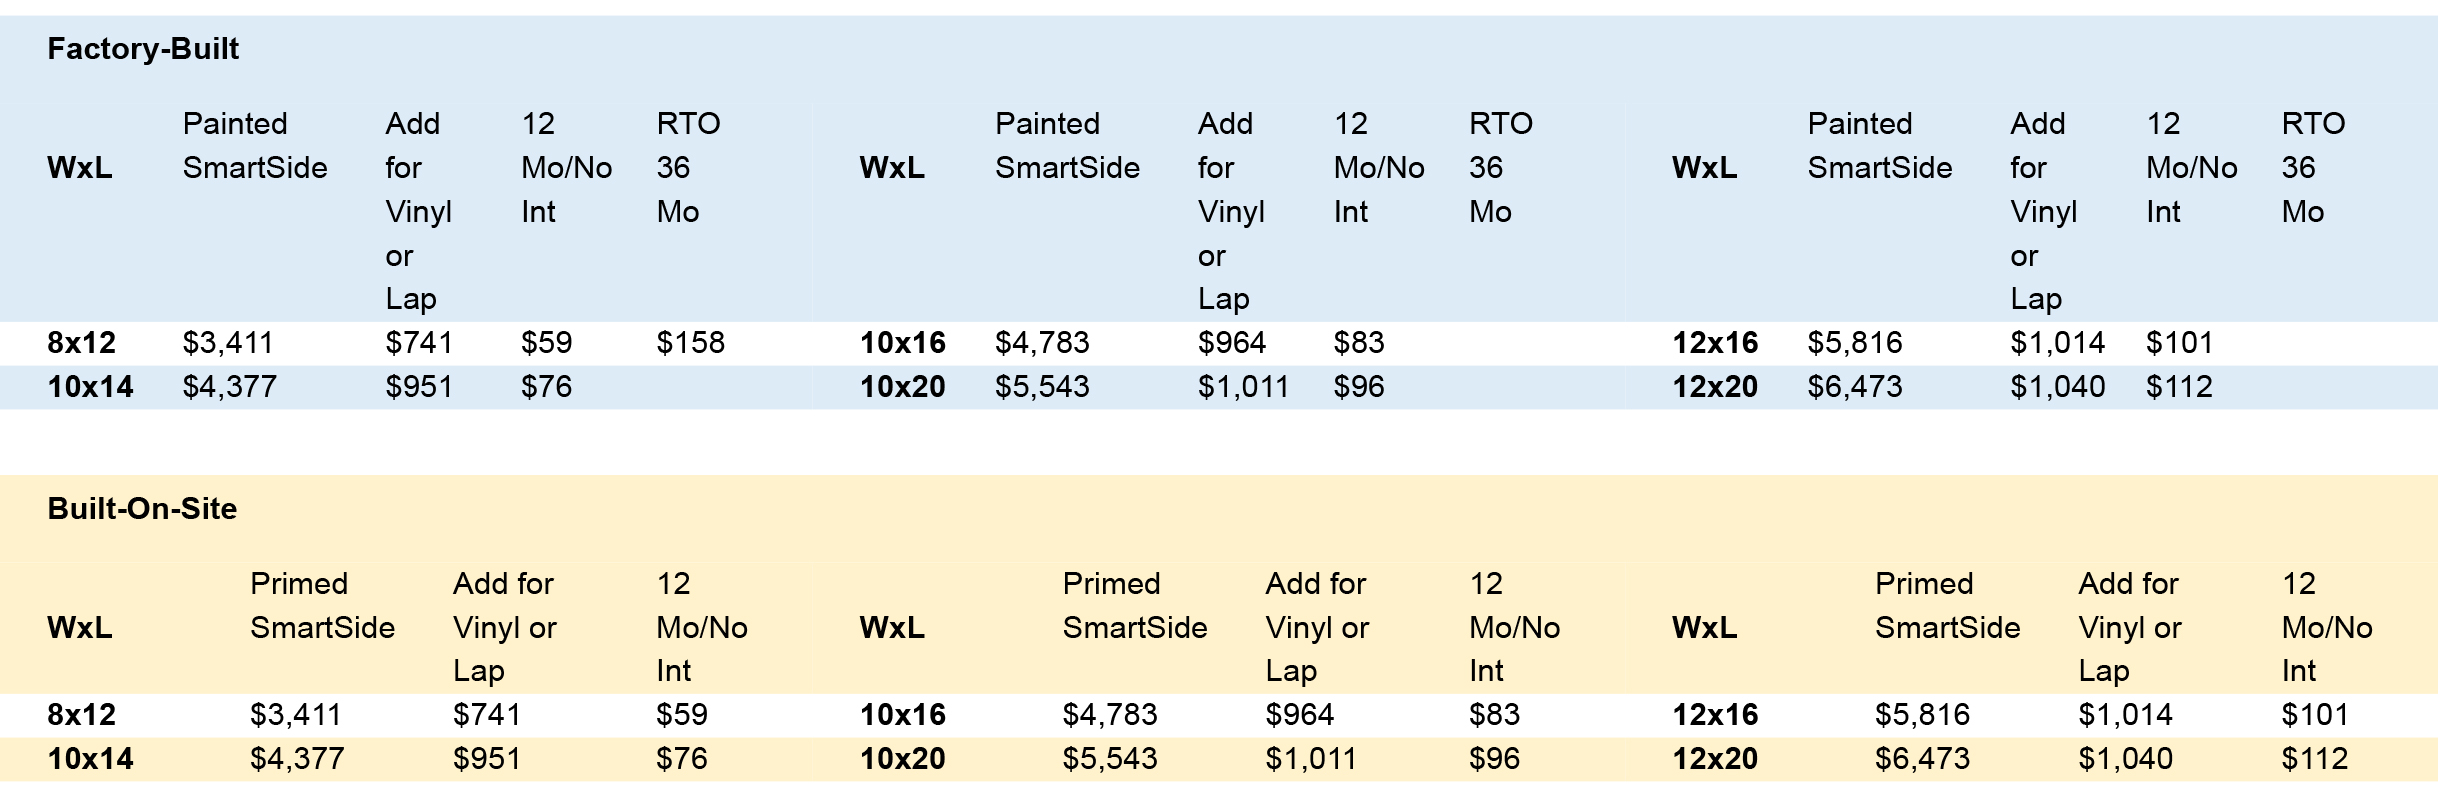The height and width of the screenshot is (798, 2438).
Task: Click Built-On-Site 12x20 vinyl add-on $1,040
Action: pyautogui.click(x=2125, y=759)
